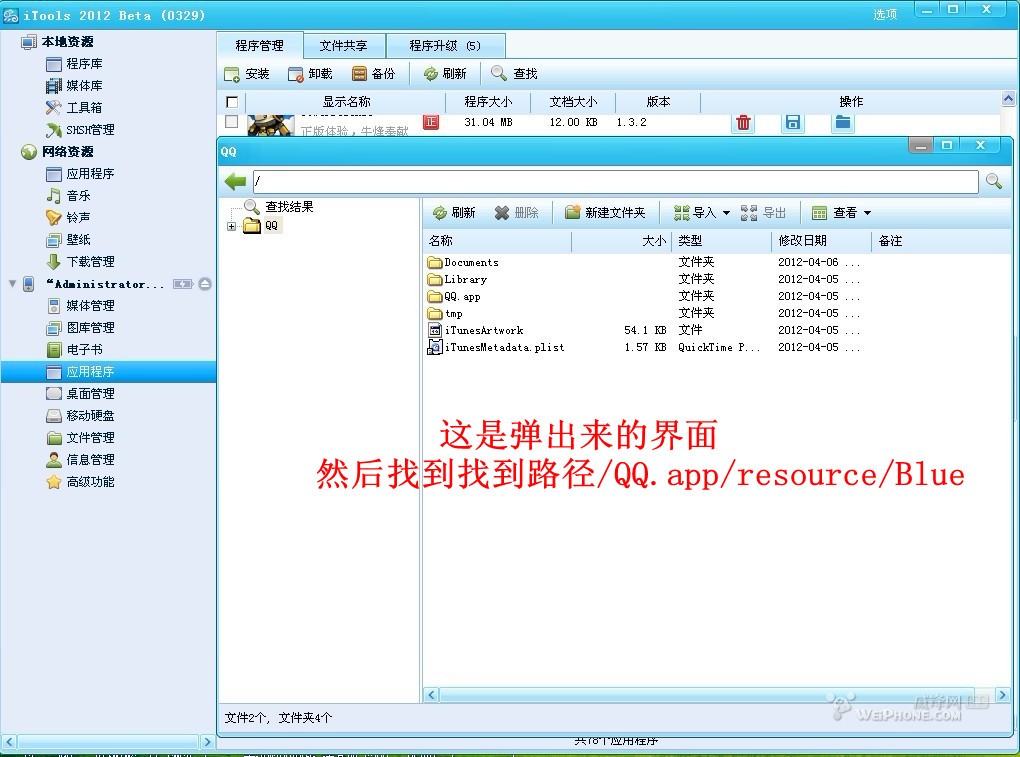Click 备份 backup toolbar button

click(373, 74)
